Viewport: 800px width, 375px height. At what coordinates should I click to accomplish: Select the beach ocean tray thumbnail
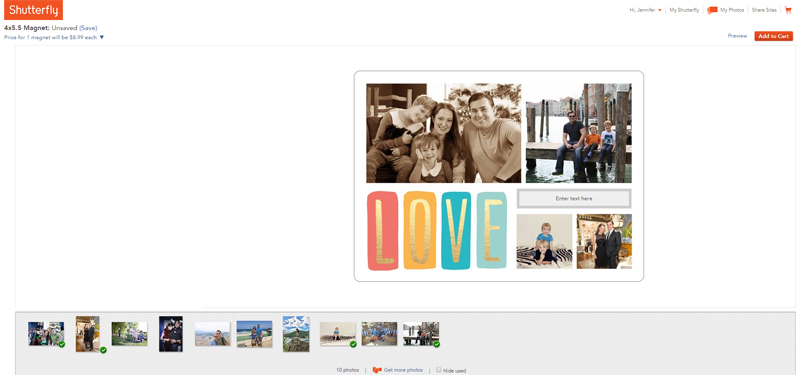click(254, 334)
